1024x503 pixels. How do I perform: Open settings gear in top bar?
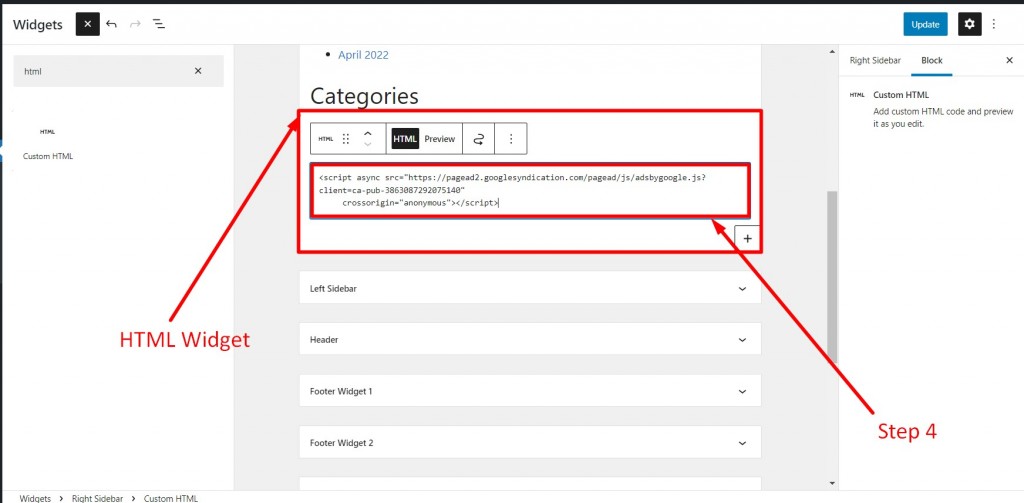pyautogui.click(x=970, y=24)
